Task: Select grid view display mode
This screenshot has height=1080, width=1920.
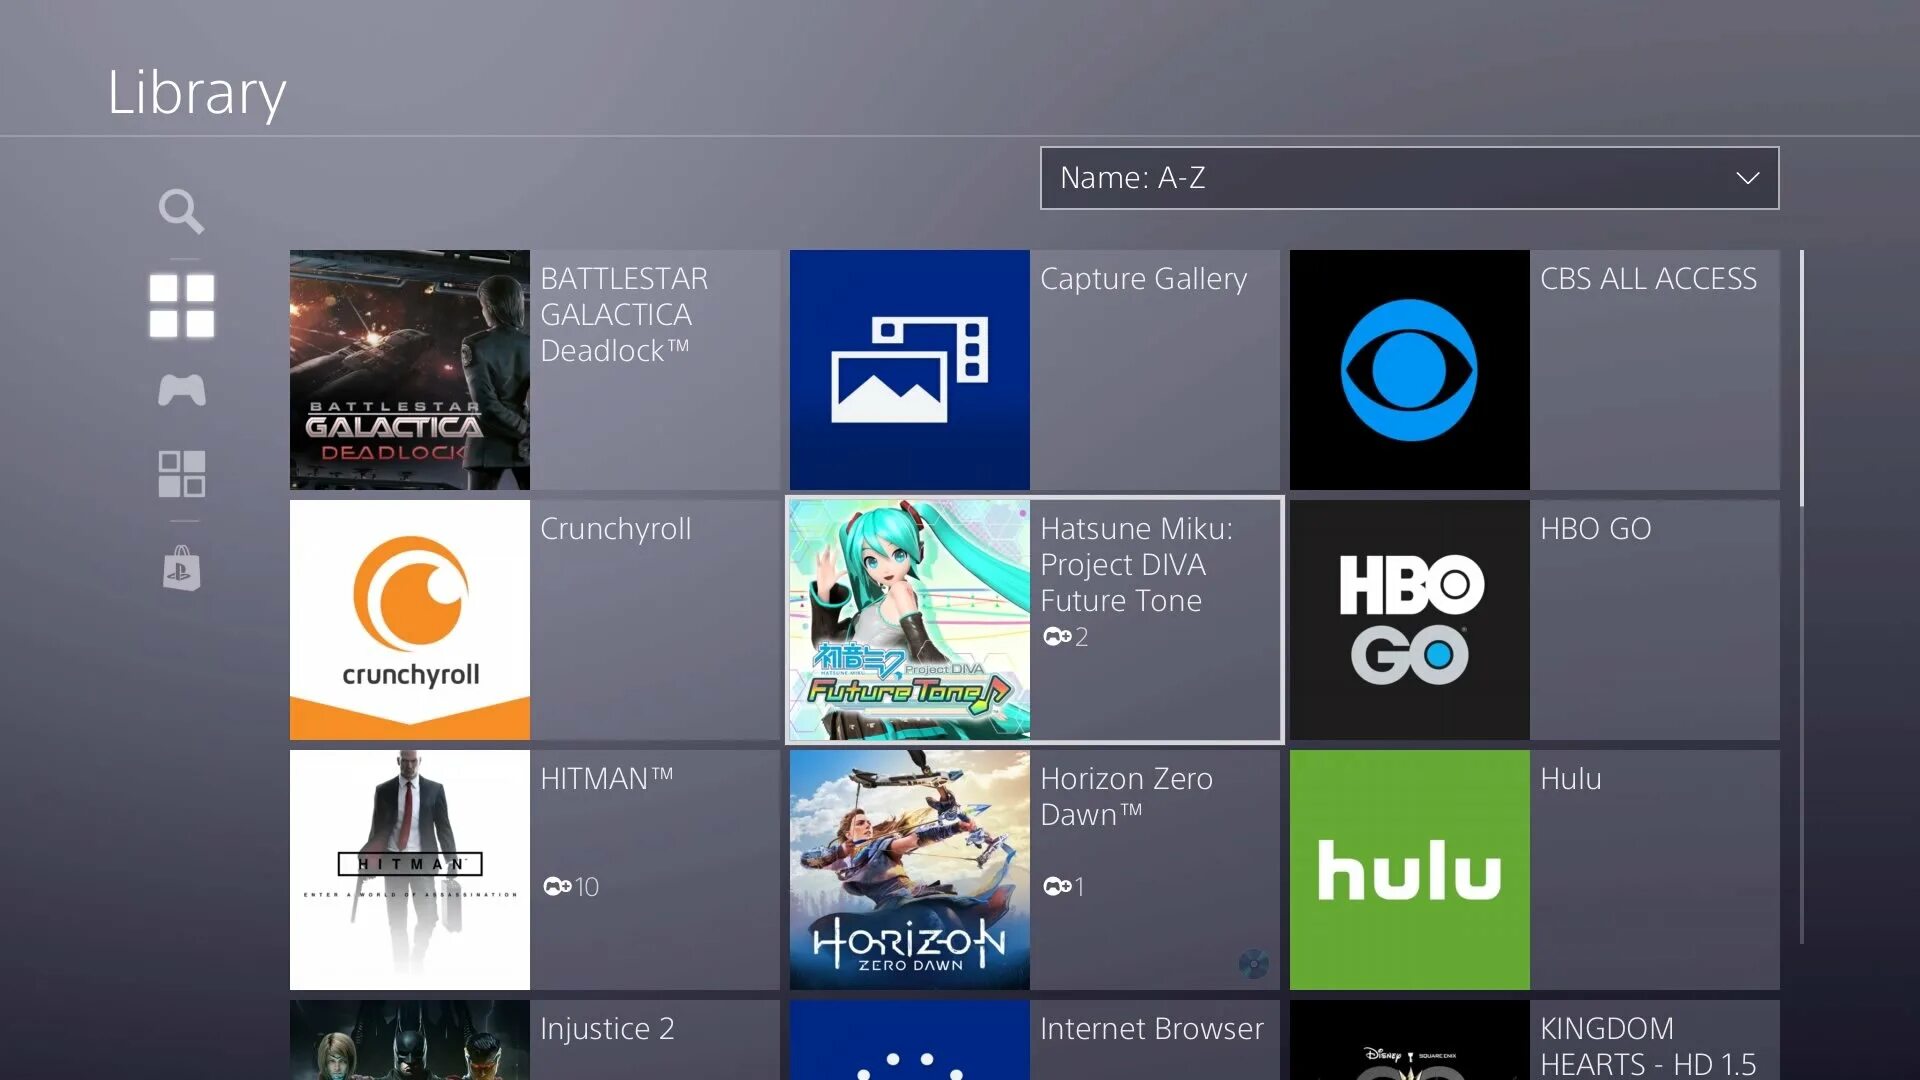Action: click(182, 301)
